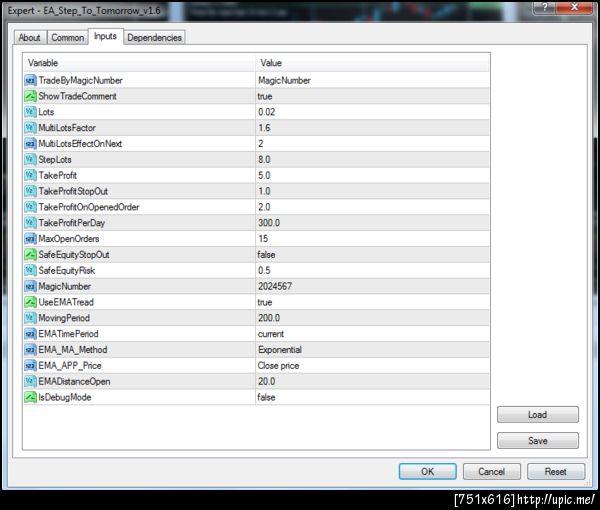
Task: Select the EMADistanceOpen variable name
Action: point(74,381)
